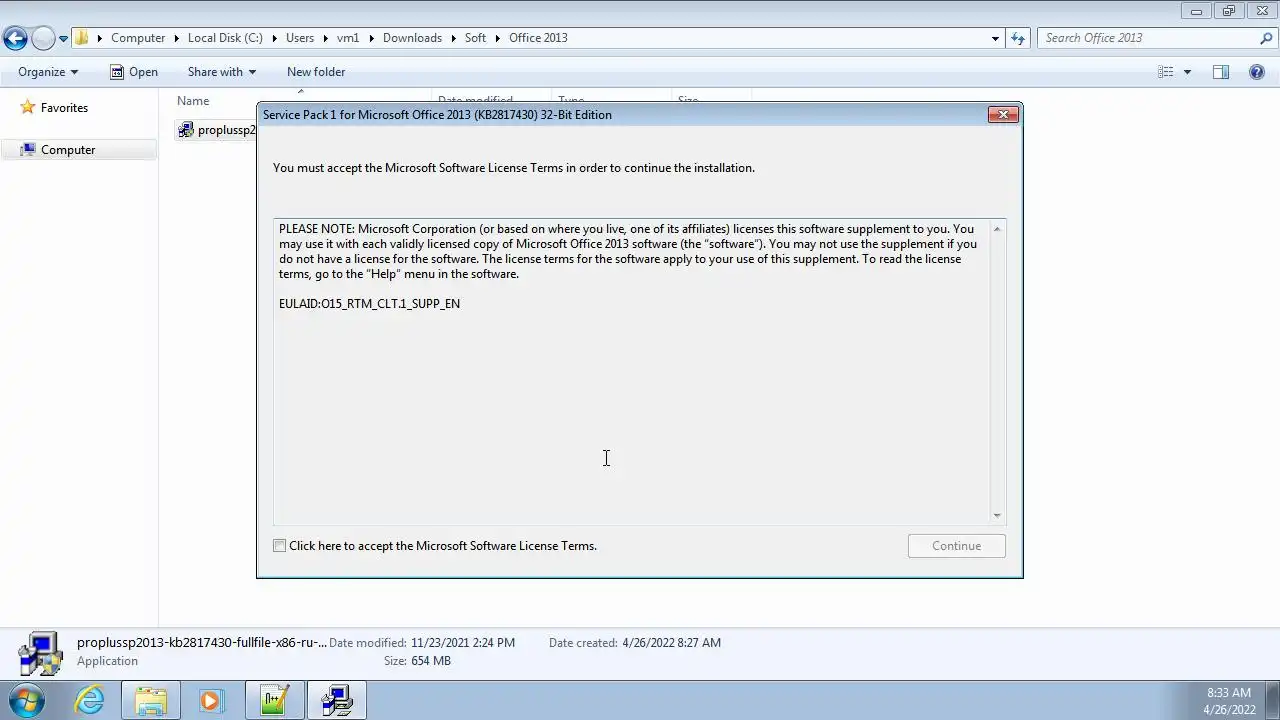The width and height of the screenshot is (1280, 720).
Task: Create a New folder from the toolbar
Action: coord(316,72)
